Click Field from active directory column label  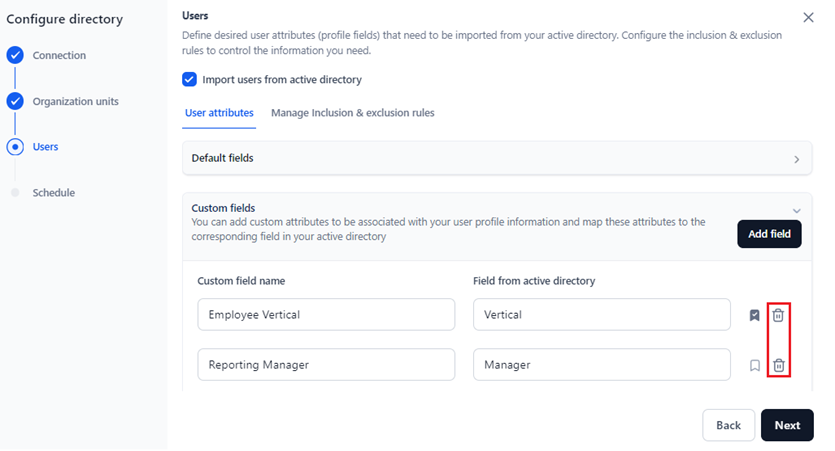click(534, 281)
